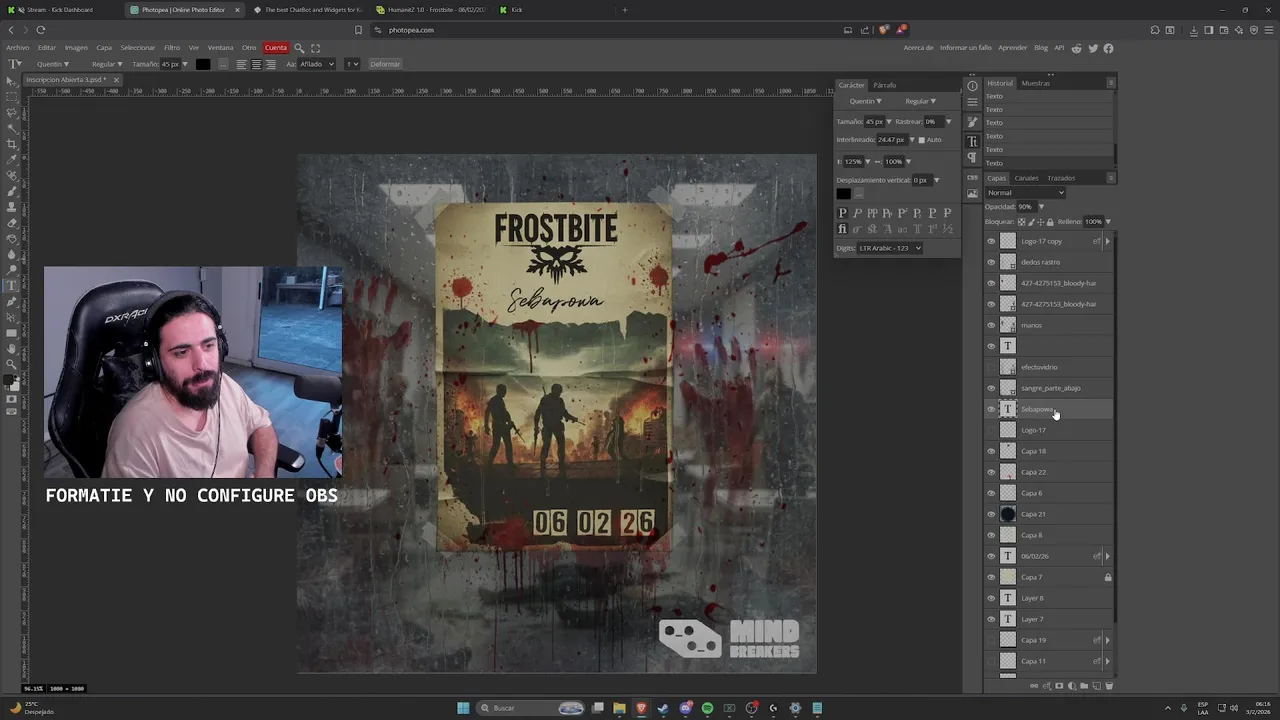Open the Info side panel icon
This screenshot has width=1280, height=720.
(x=972, y=86)
